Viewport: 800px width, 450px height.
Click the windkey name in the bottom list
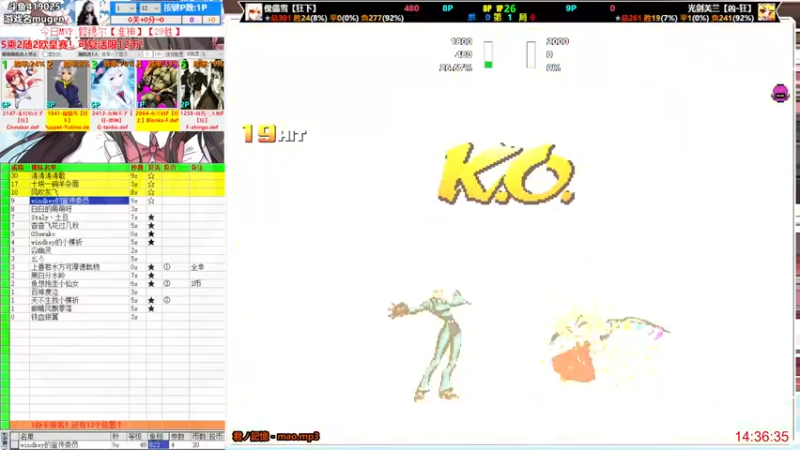[x=49, y=445]
